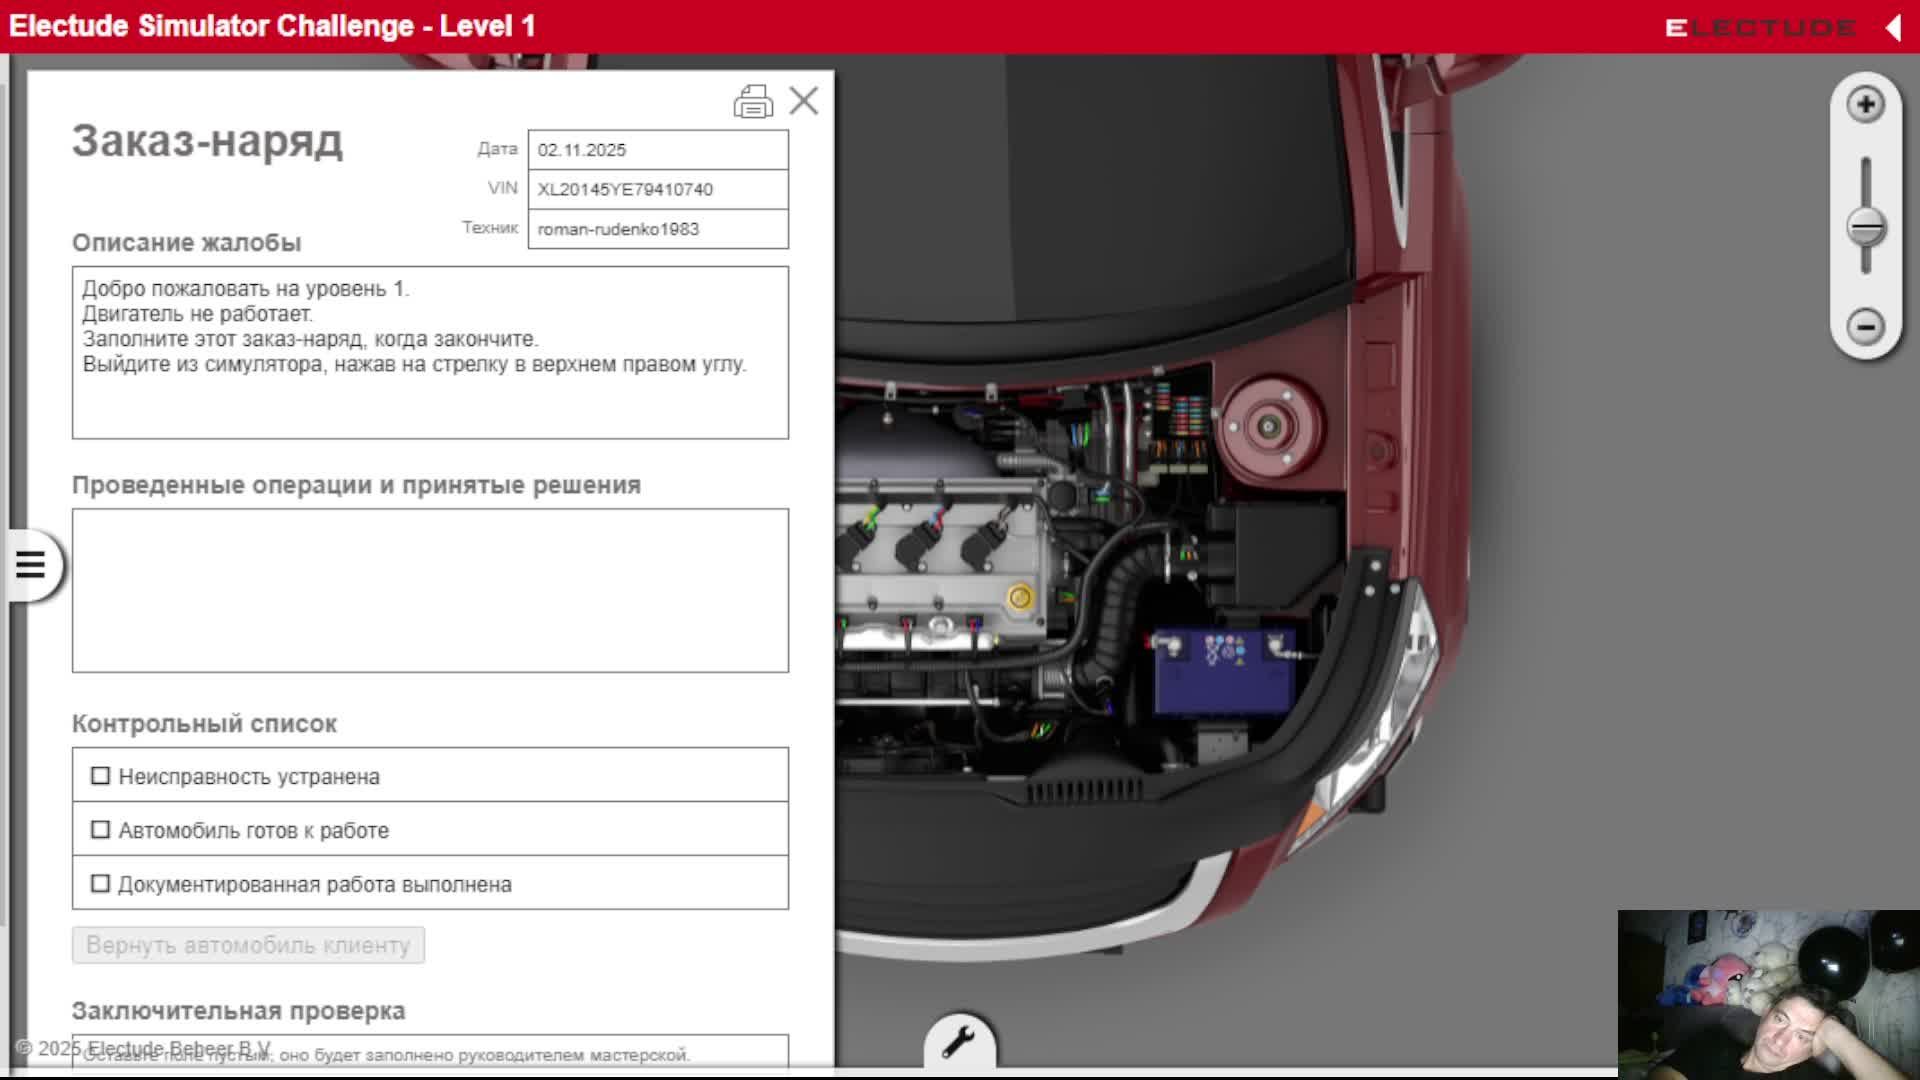Open the hamburger side menu
The image size is (1920, 1080).
[31, 565]
